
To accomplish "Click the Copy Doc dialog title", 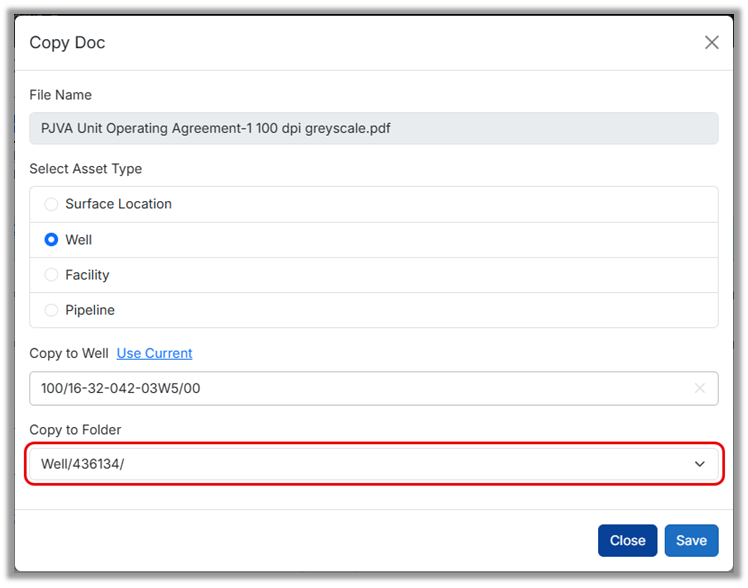I will click(x=67, y=43).
